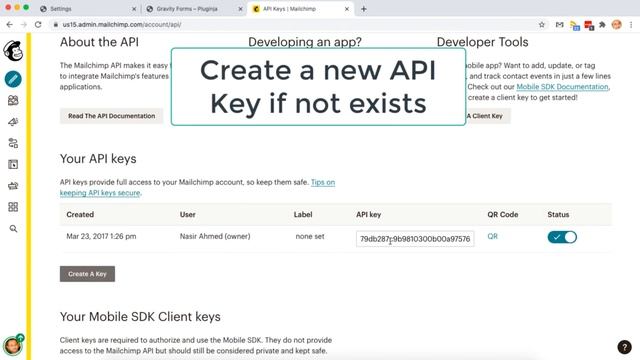
Task: Open the red extension icon in toolbar
Action: point(589,25)
